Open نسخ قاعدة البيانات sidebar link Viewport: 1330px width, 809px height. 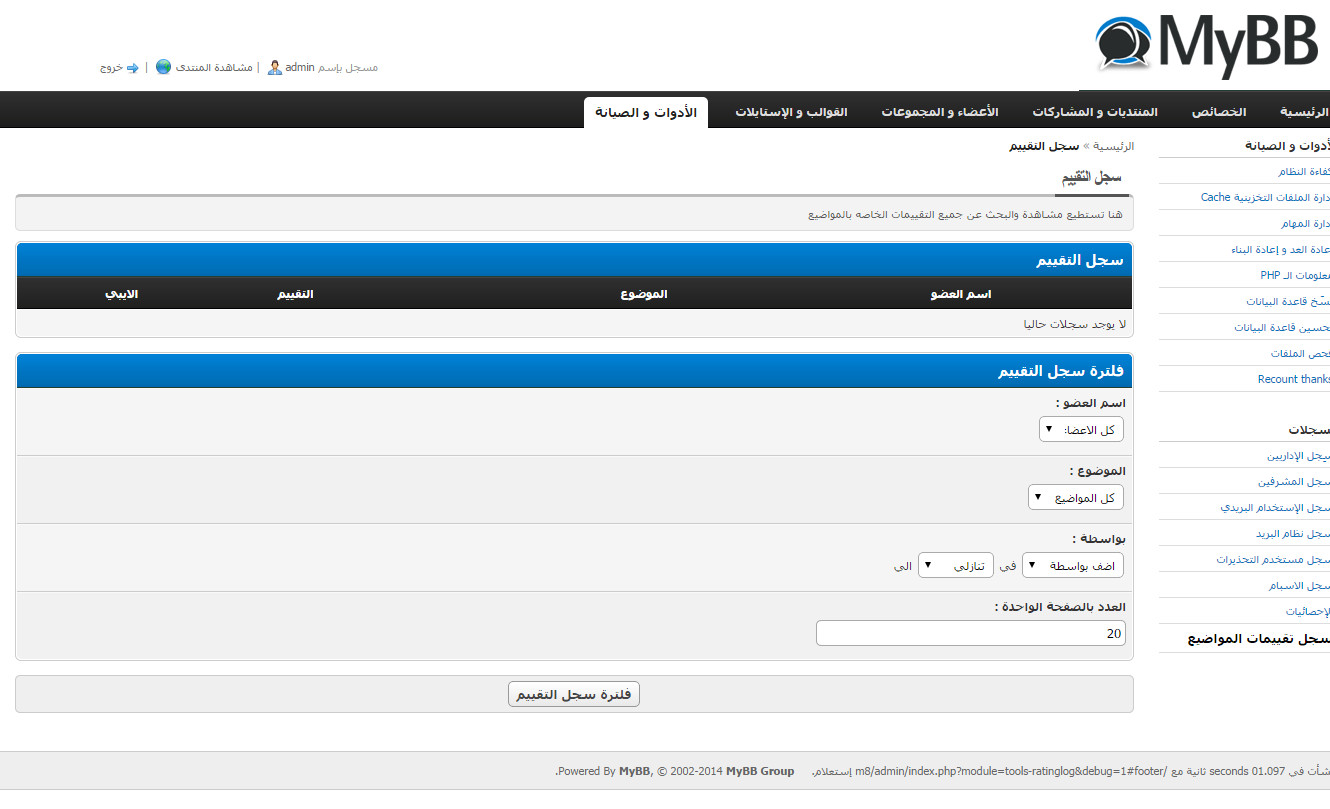(x=1287, y=302)
